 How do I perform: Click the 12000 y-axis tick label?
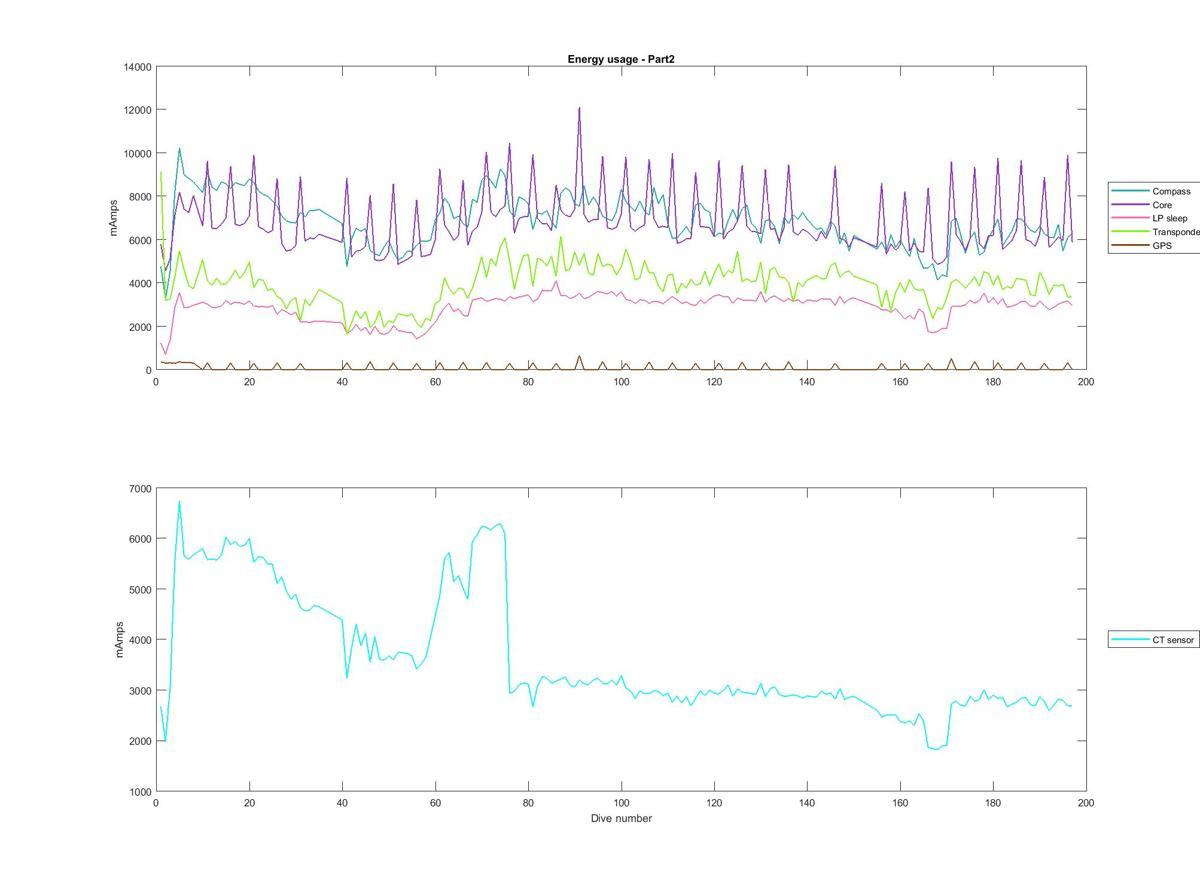click(x=137, y=110)
